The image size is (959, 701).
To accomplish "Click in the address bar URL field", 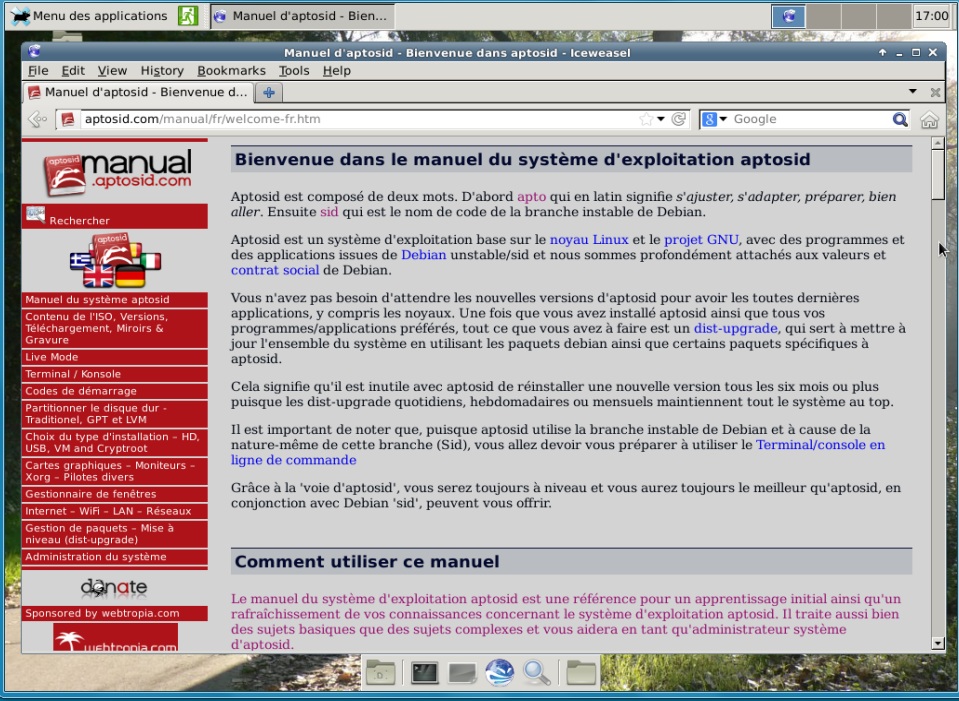I will [360, 119].
